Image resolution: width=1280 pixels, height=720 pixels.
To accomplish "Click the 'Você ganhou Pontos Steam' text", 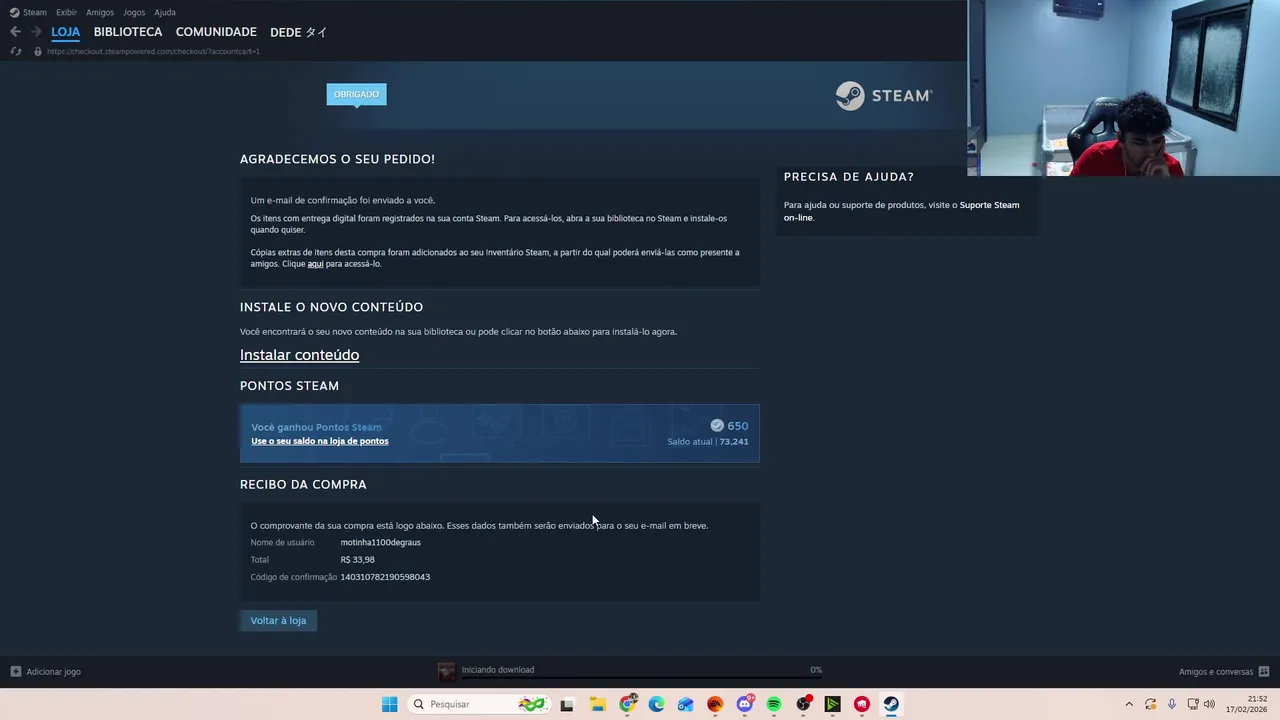I will pos(316,427).
